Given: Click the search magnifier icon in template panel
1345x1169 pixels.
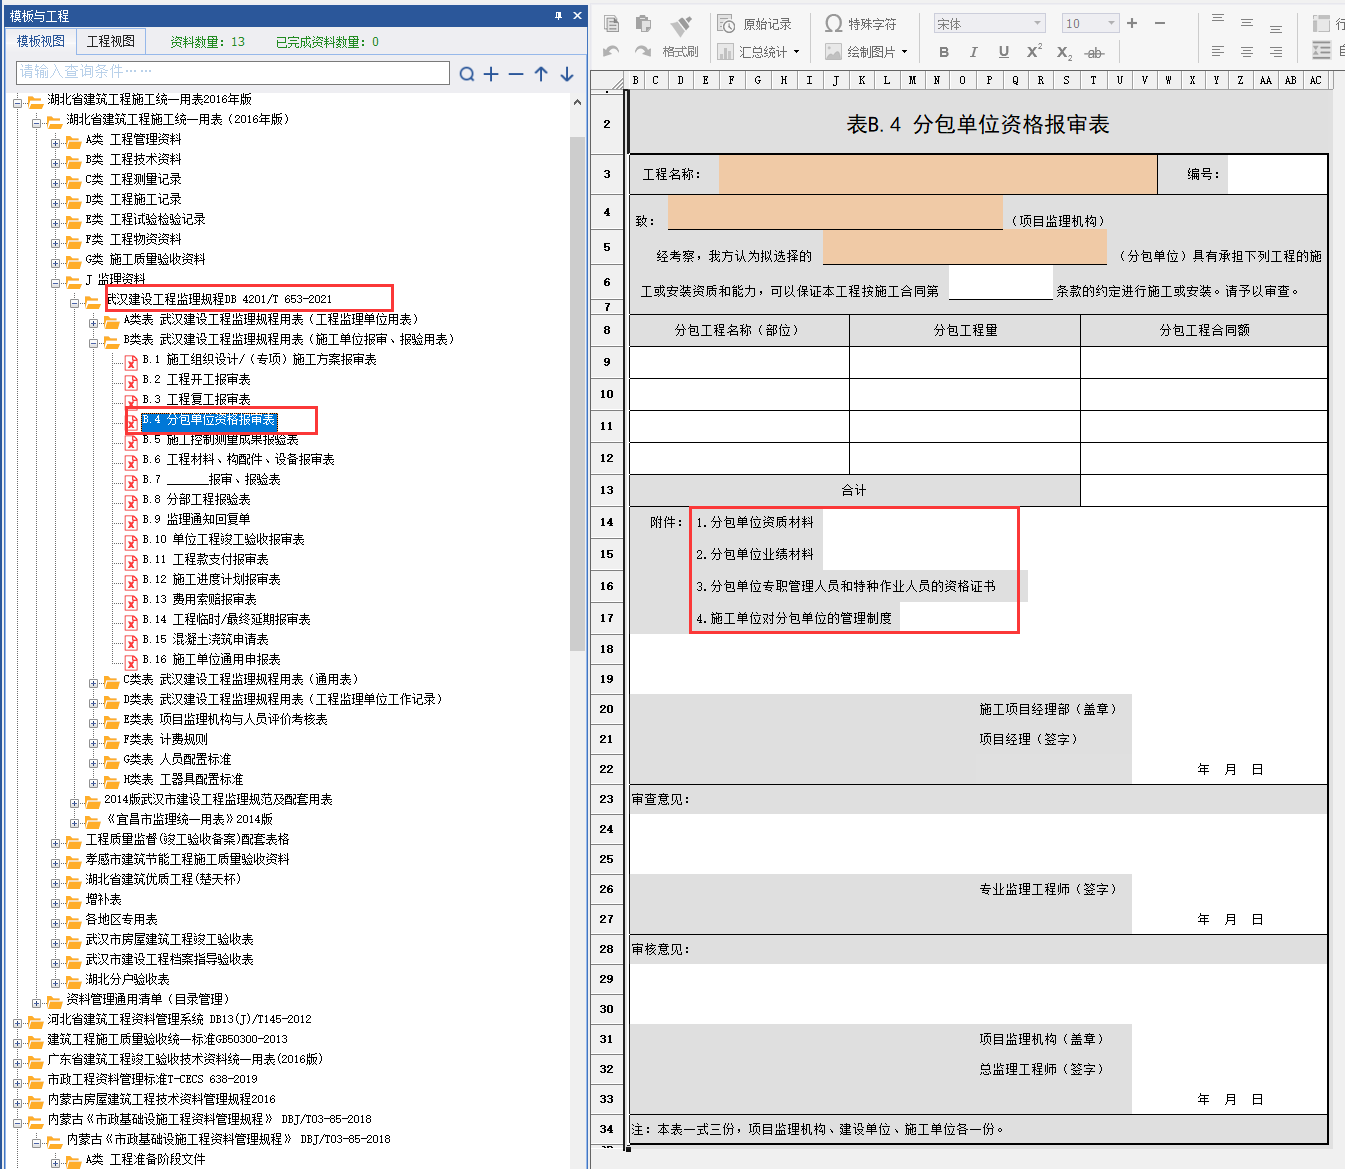Looking at the screenshot, I should [x=467, y=74].
